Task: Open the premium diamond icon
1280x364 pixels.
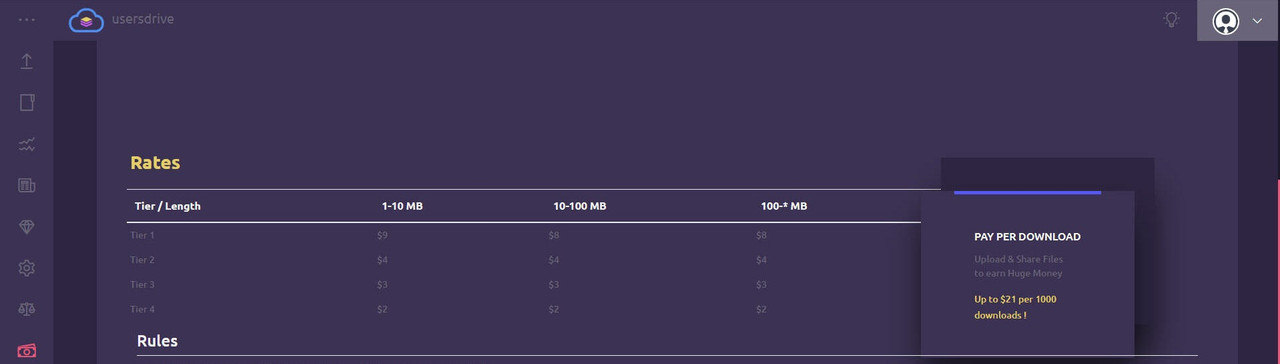Action: (27, 227)
